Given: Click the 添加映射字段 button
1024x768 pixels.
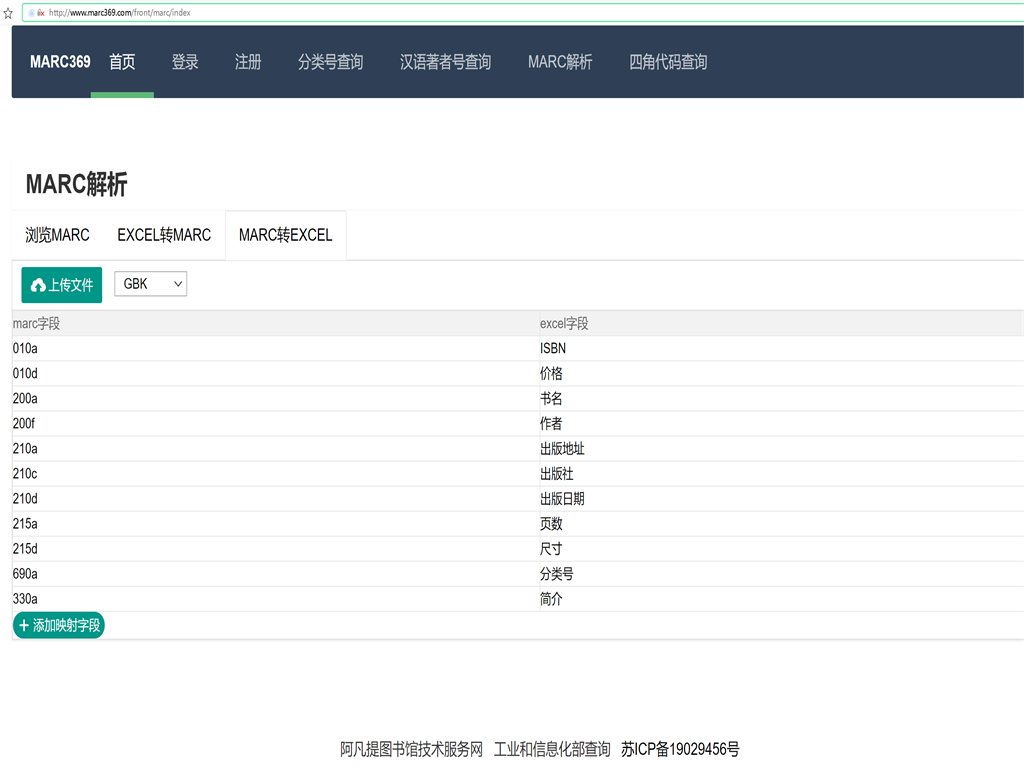Looking at the screenshot, I should [59, 625].
